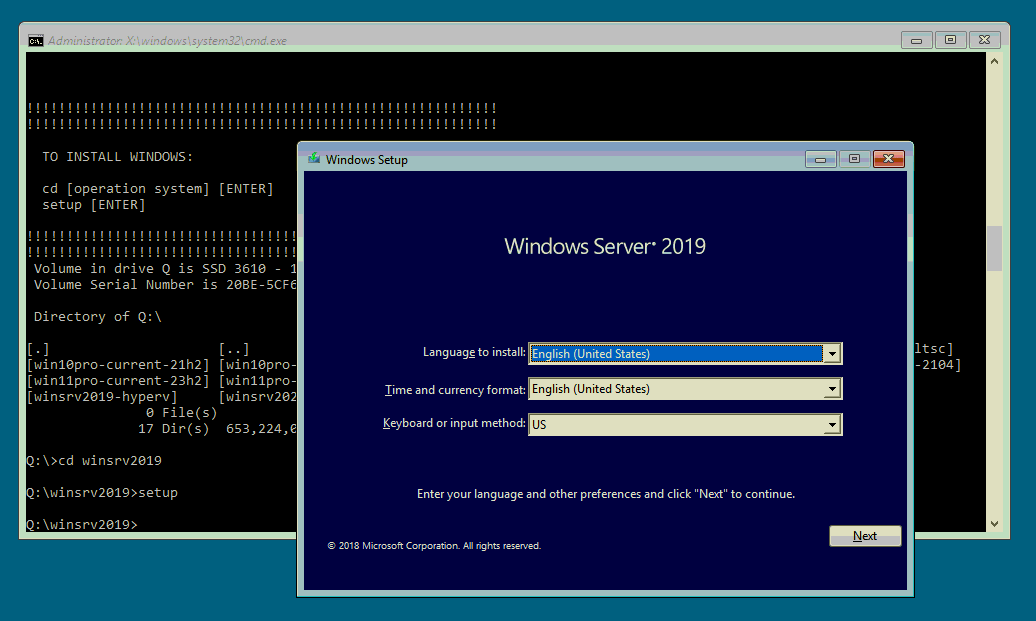Click the "Language to install" label
The image size is (1036, 621).
tap(474, 353)
